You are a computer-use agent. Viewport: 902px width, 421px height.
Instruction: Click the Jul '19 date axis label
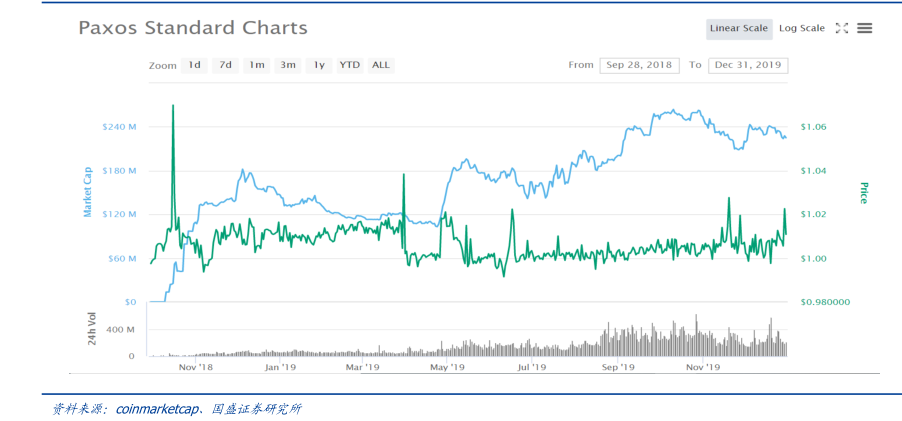click(531, 367)
